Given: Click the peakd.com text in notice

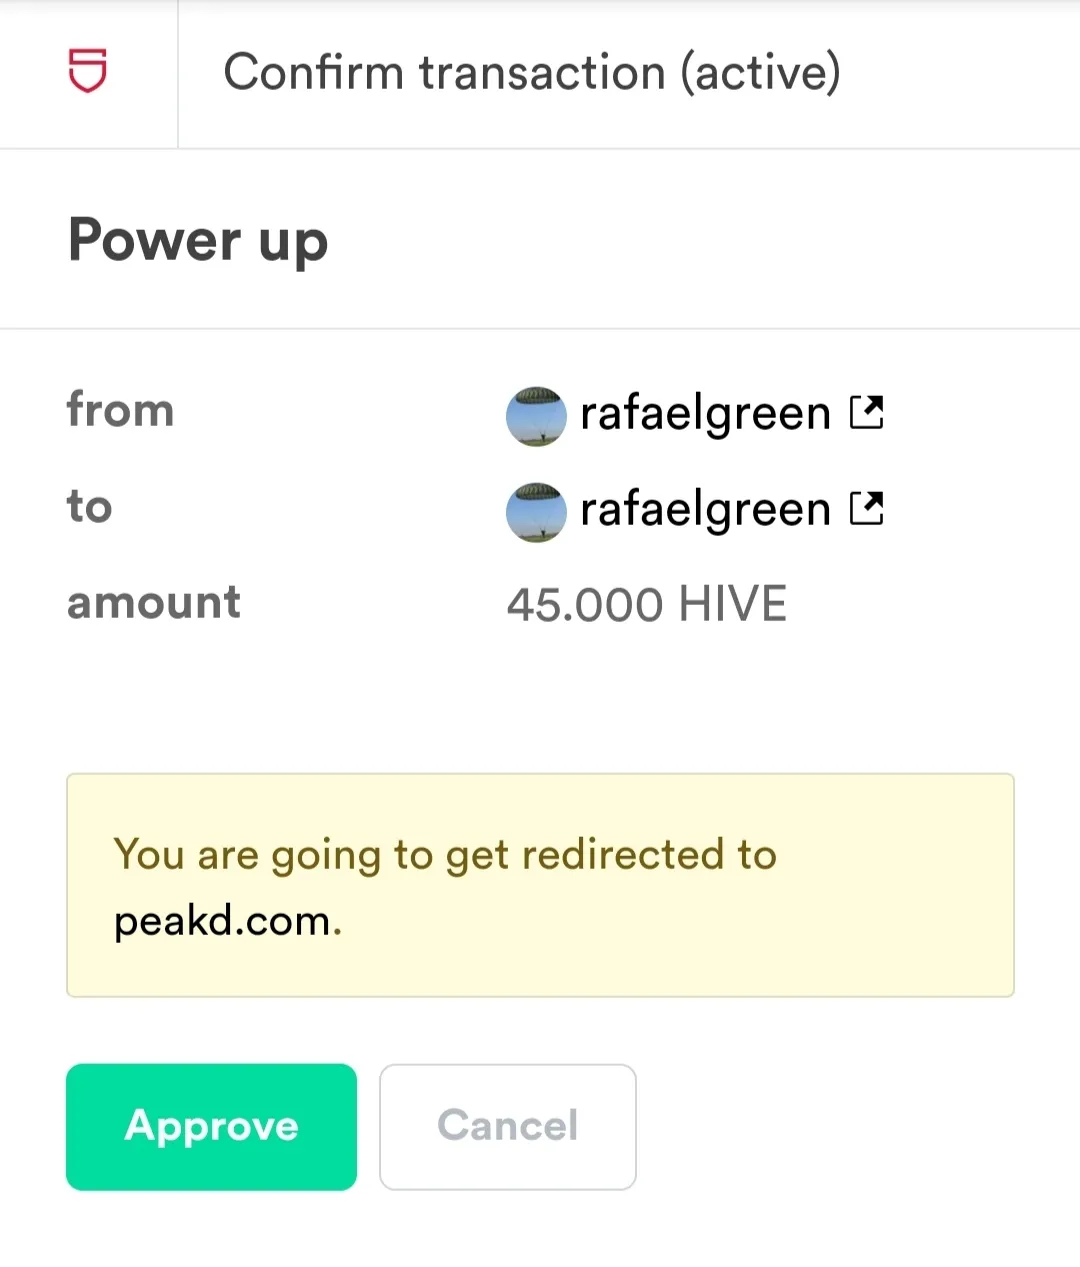Looking at the screenshot, I should pos(228,921).
